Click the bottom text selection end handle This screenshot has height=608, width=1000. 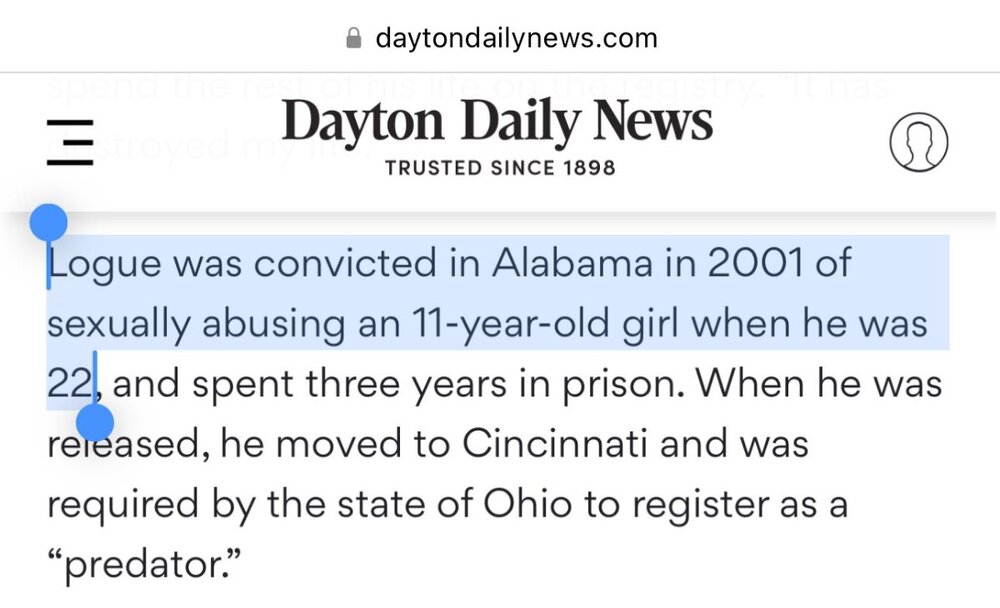coord(96,422)
